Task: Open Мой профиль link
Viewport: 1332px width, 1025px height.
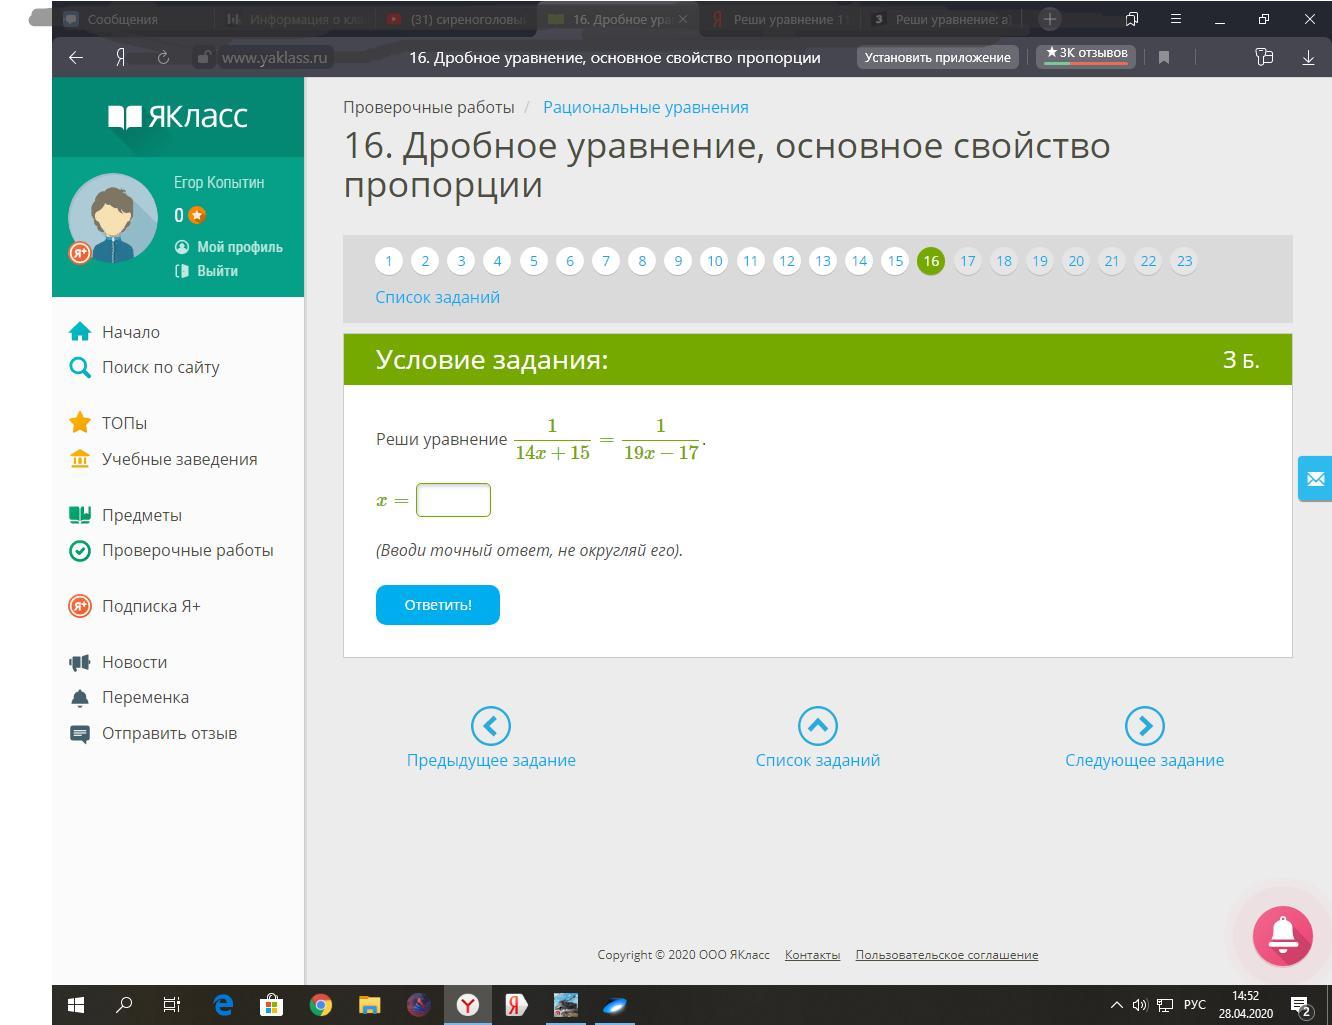Action: 240,247
